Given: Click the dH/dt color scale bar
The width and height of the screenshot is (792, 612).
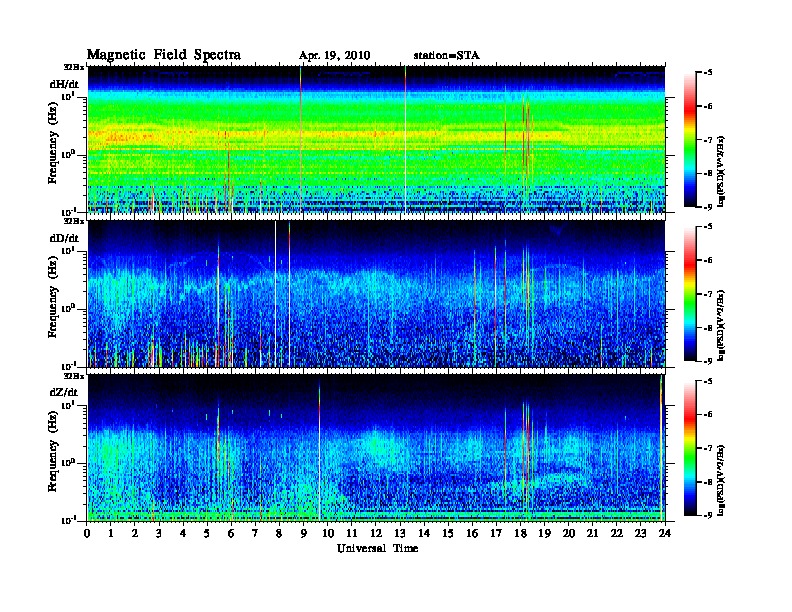Looking at the screenshot, I should 690,140.
